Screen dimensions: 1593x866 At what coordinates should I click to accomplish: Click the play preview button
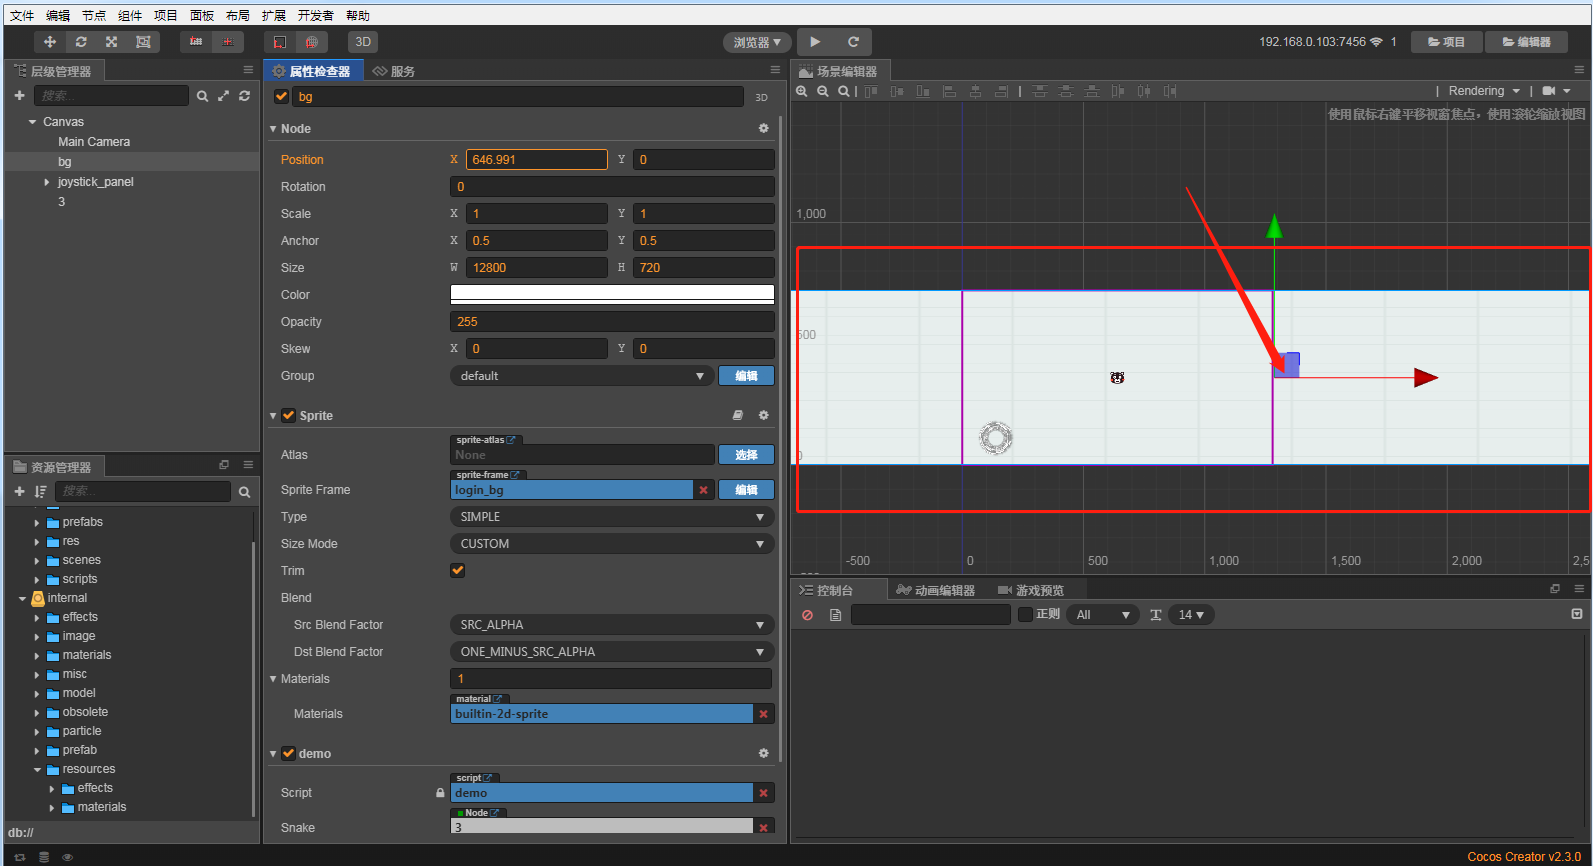pos(815,42)
